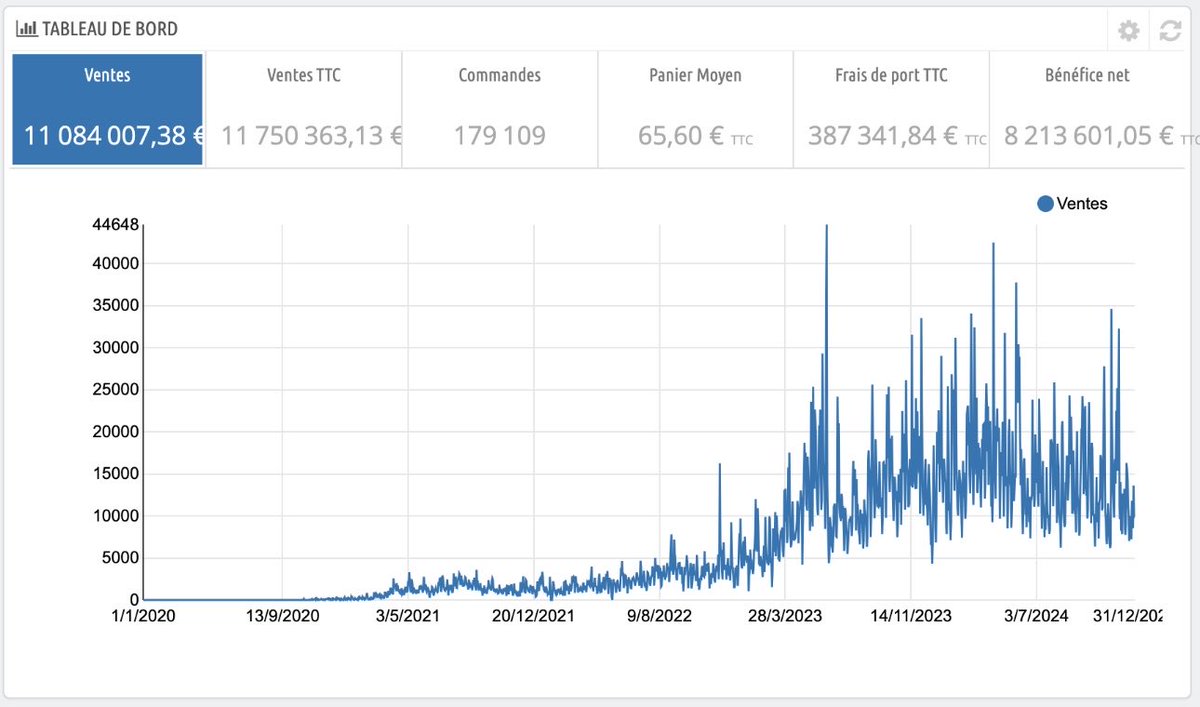Click the 3/7/2024 x-axis date
1200x707 pixels.
[x=1037, y=616]
